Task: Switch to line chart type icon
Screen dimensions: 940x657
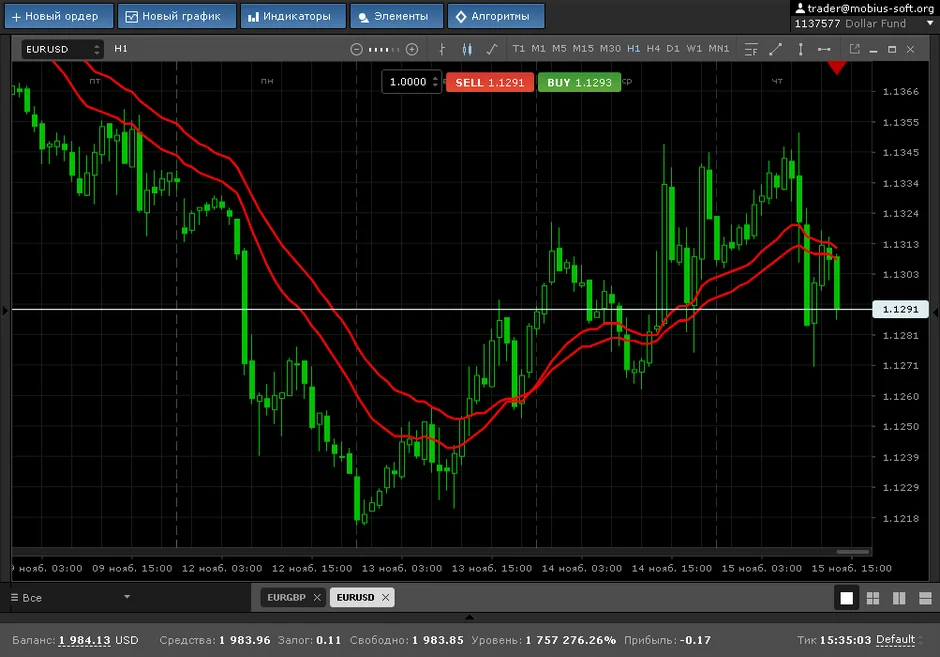Action: (x=492, y=49)
